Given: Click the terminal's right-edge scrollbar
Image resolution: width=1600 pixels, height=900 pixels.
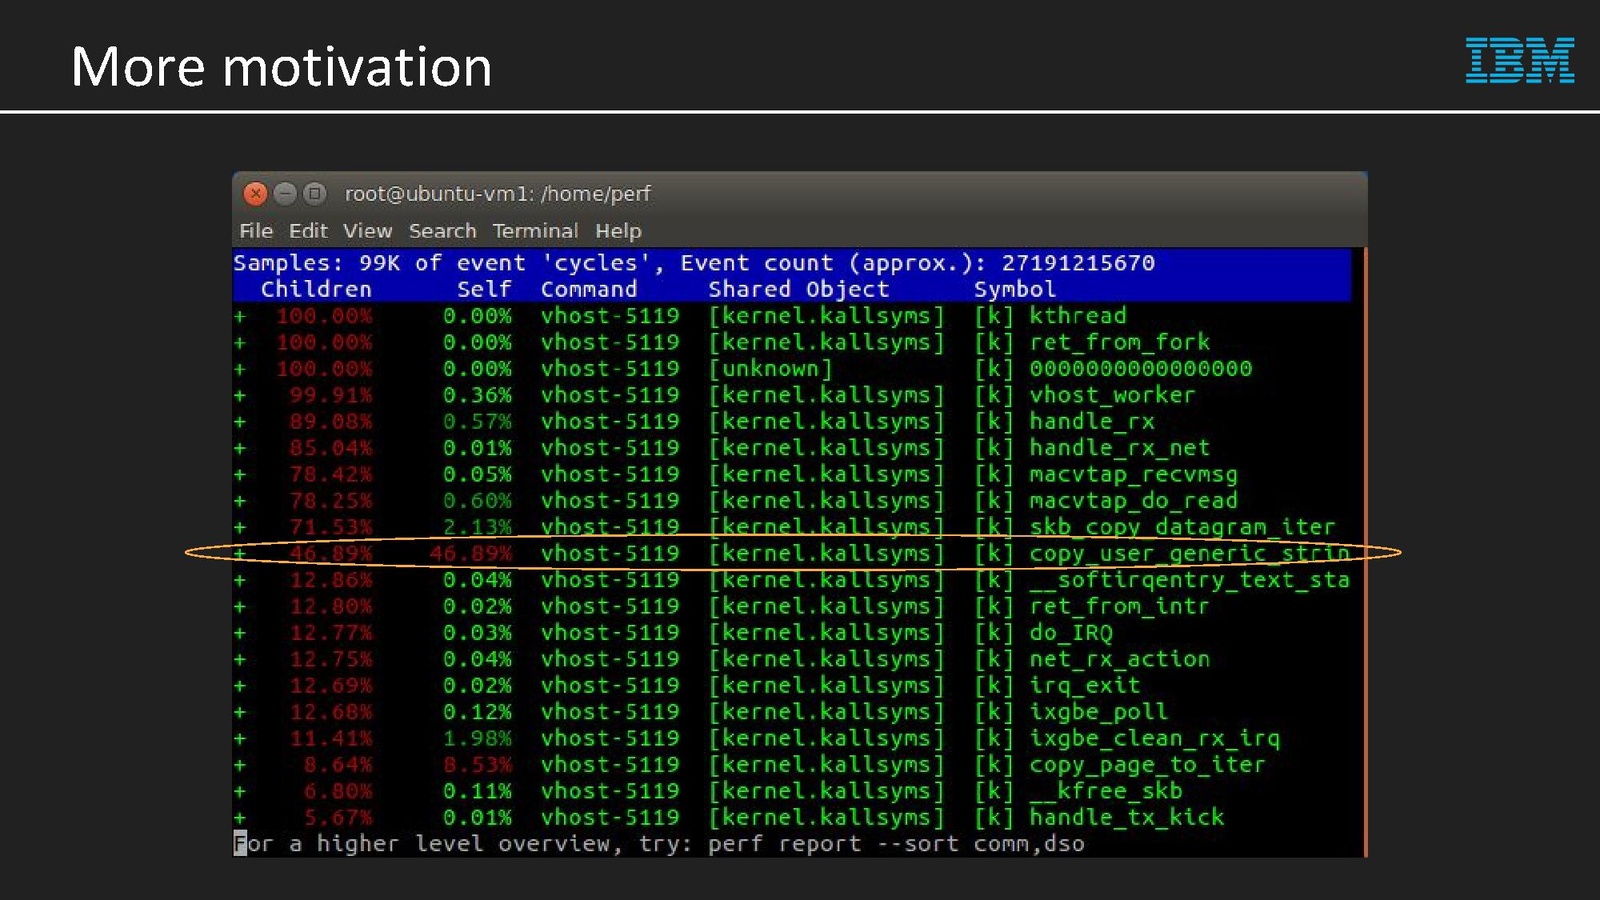Looking at the screenshot, I should 1364,550.
